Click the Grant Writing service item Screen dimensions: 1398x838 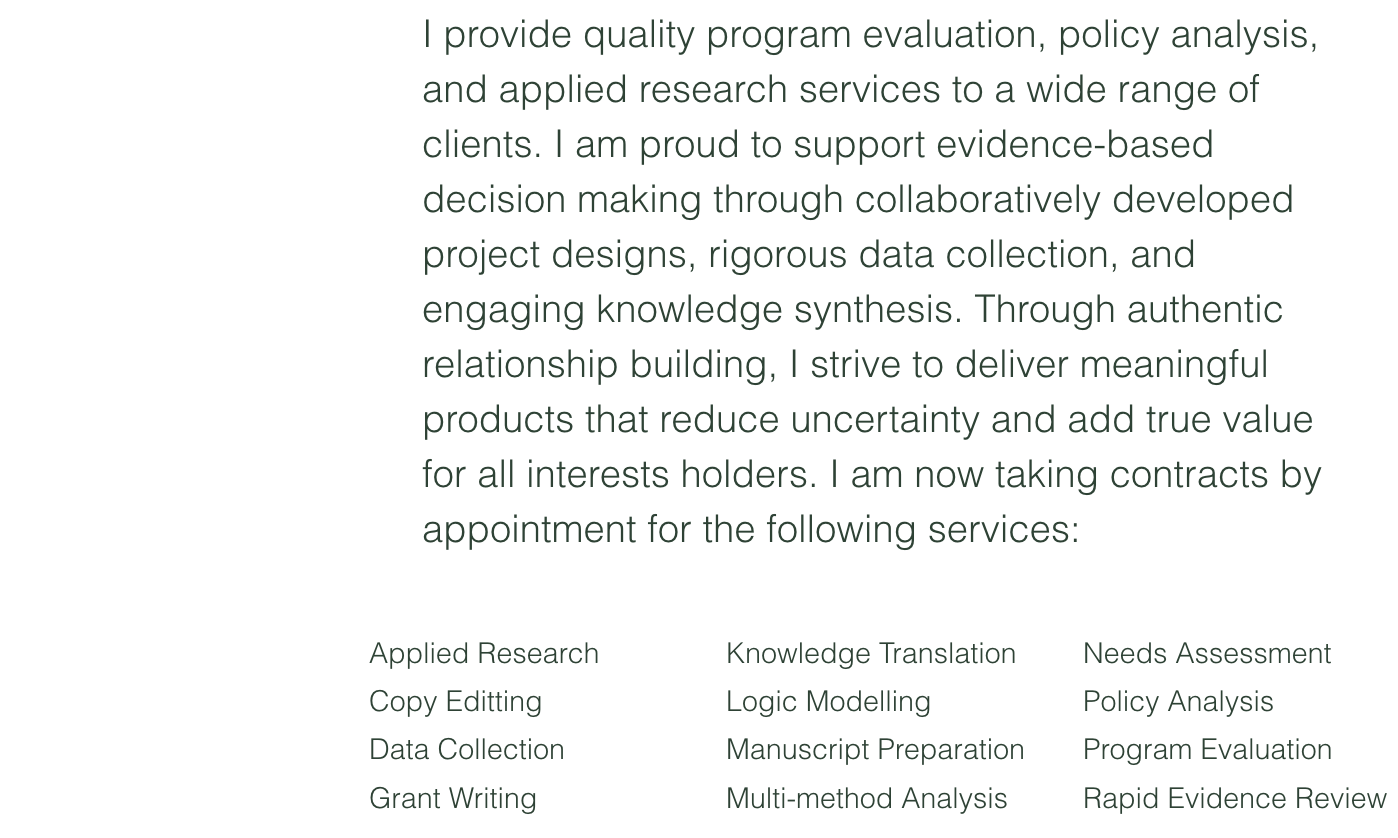(453, 799)
